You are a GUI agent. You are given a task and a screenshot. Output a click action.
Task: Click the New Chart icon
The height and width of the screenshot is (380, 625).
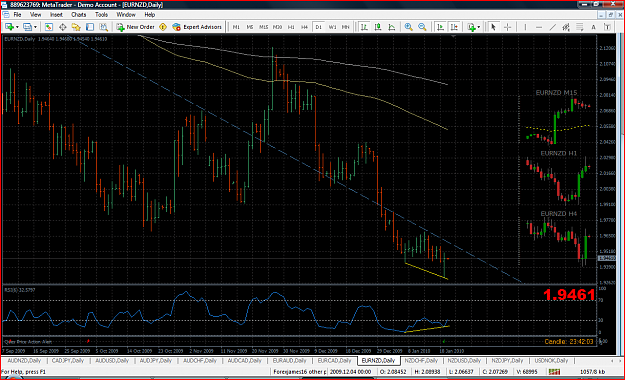point(9,27)
